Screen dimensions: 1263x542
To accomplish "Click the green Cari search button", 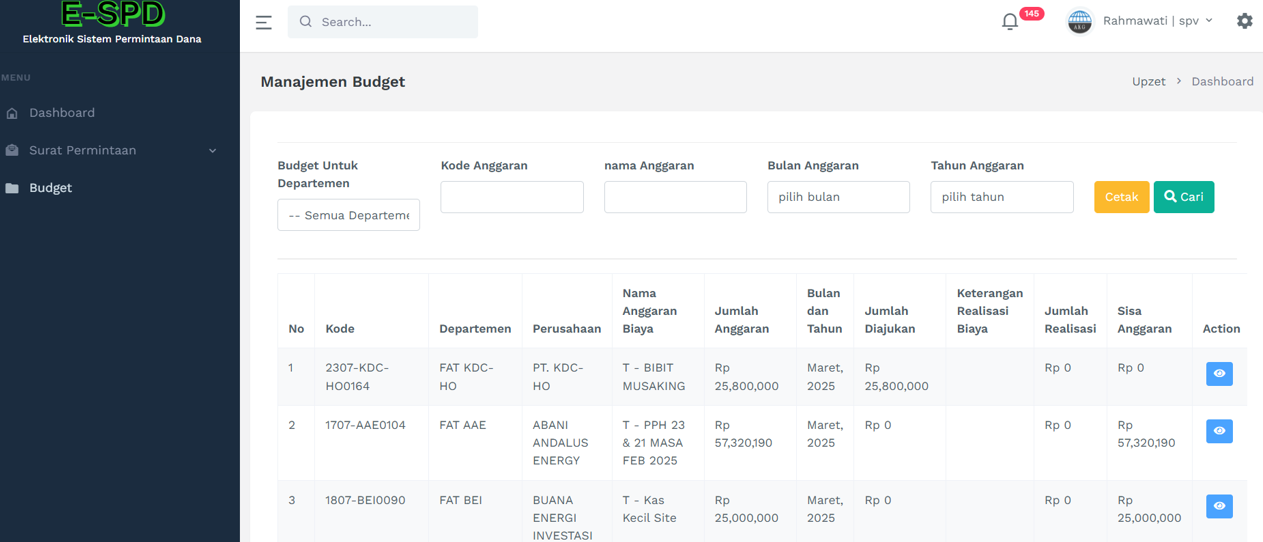I will point(1184,197).
